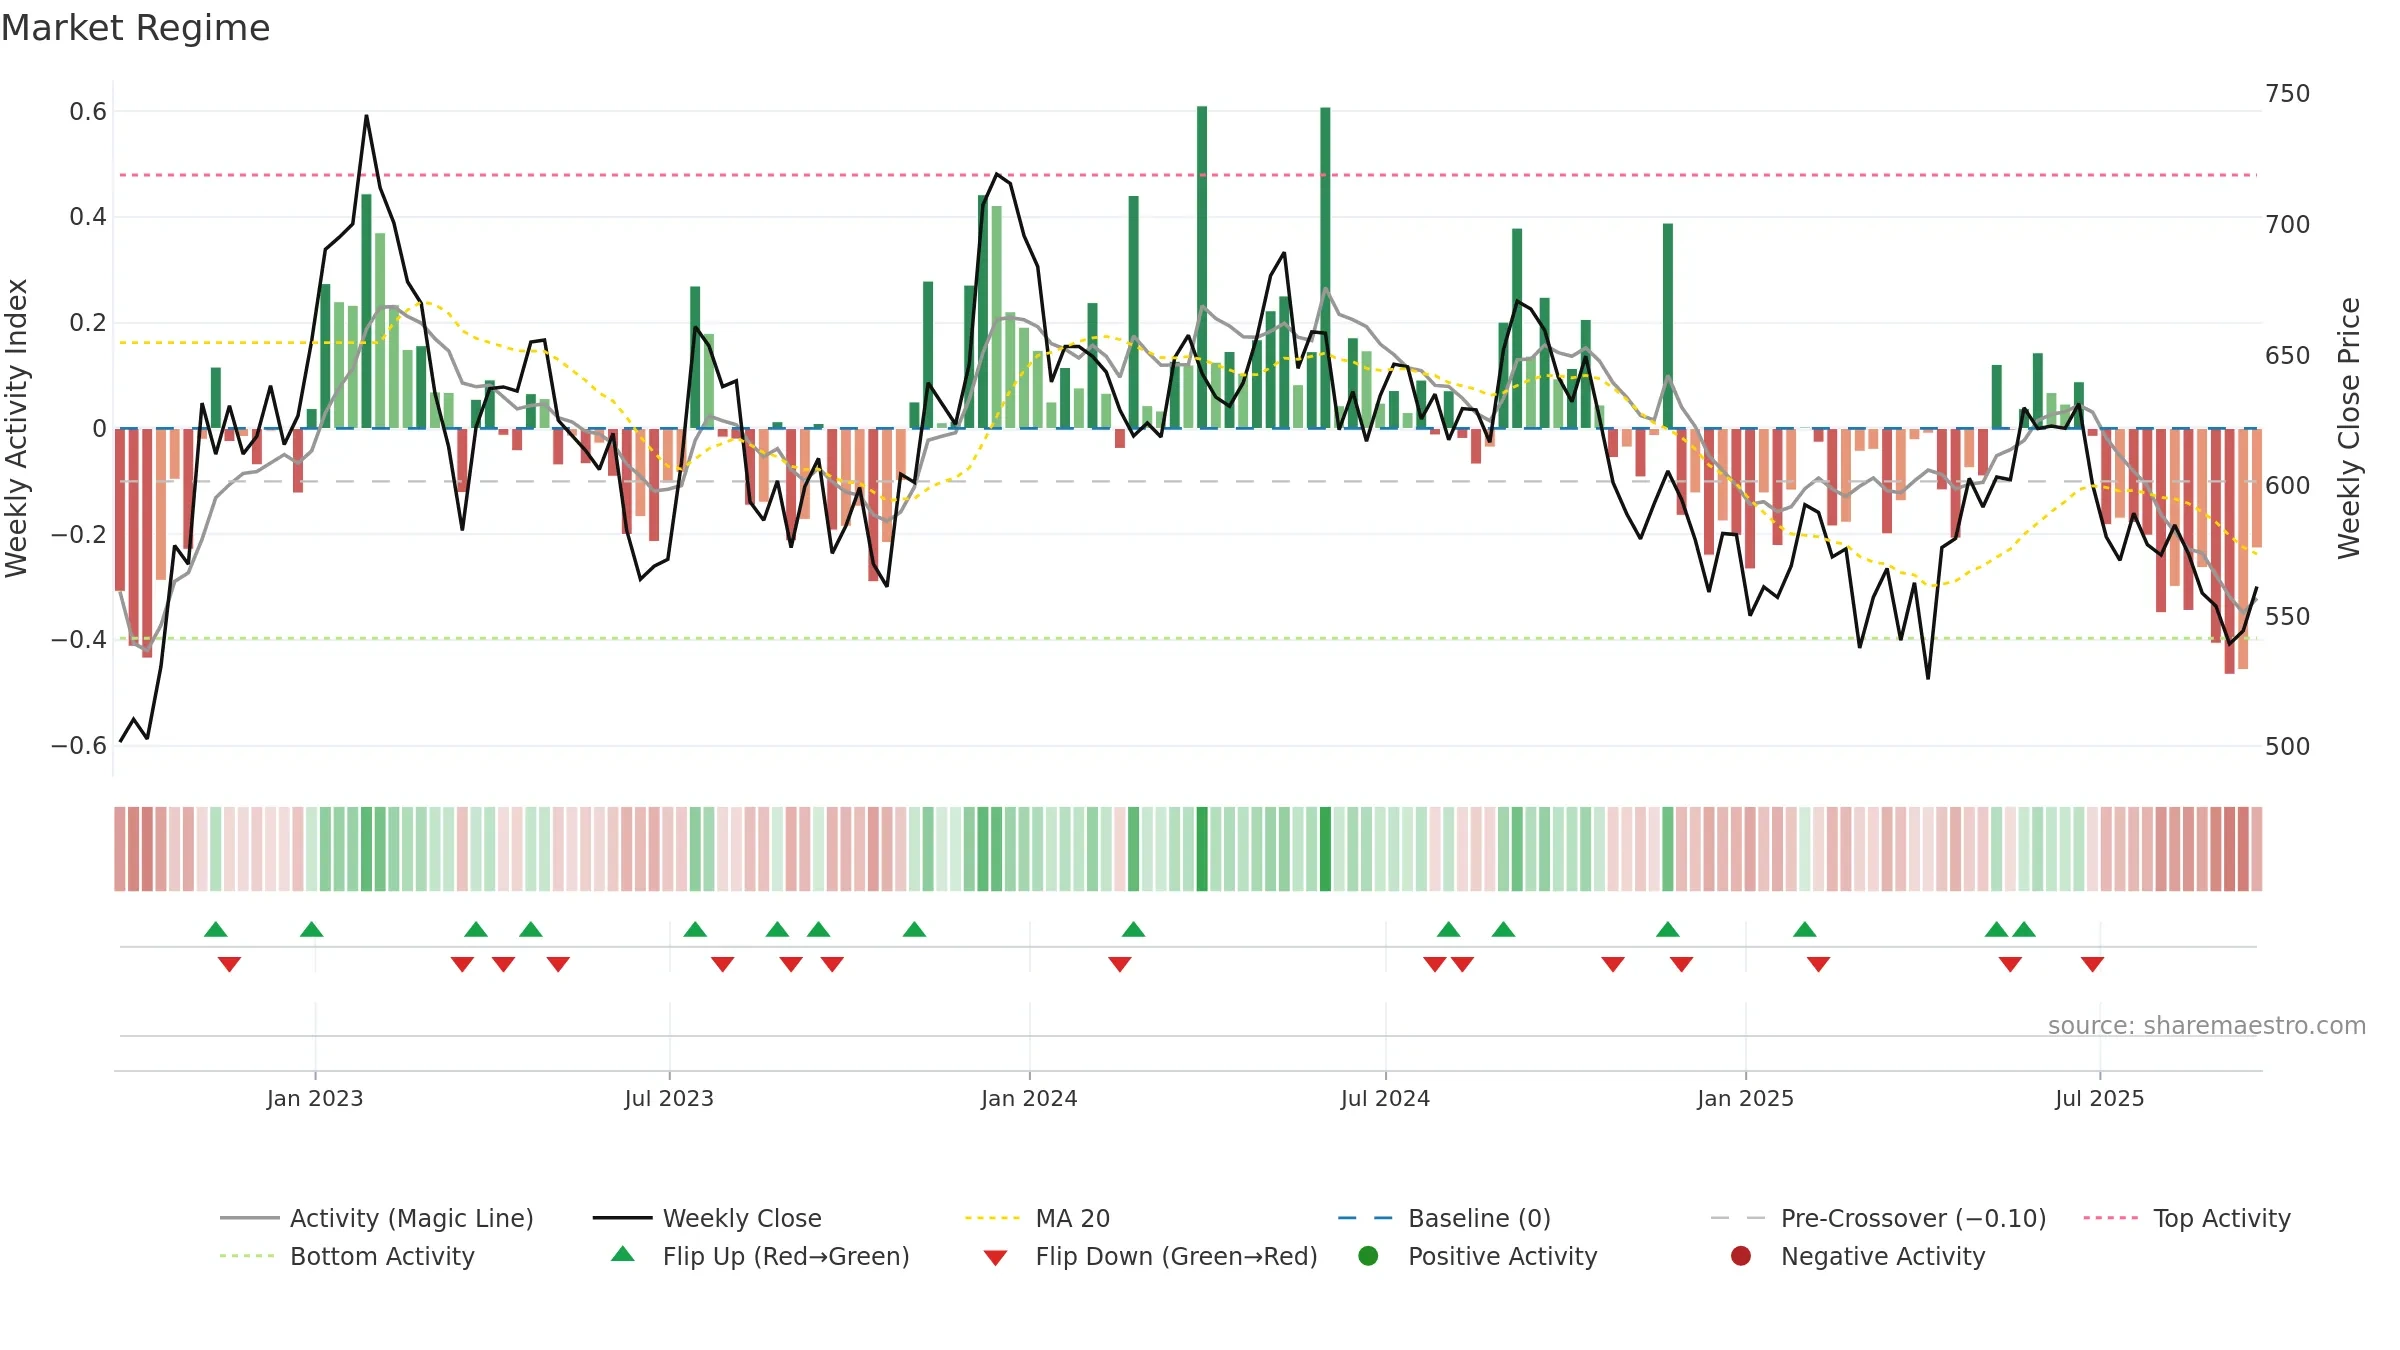Click the Weekly Activity Index axis title
The image size is (2400, 1350).
[17, 428]
